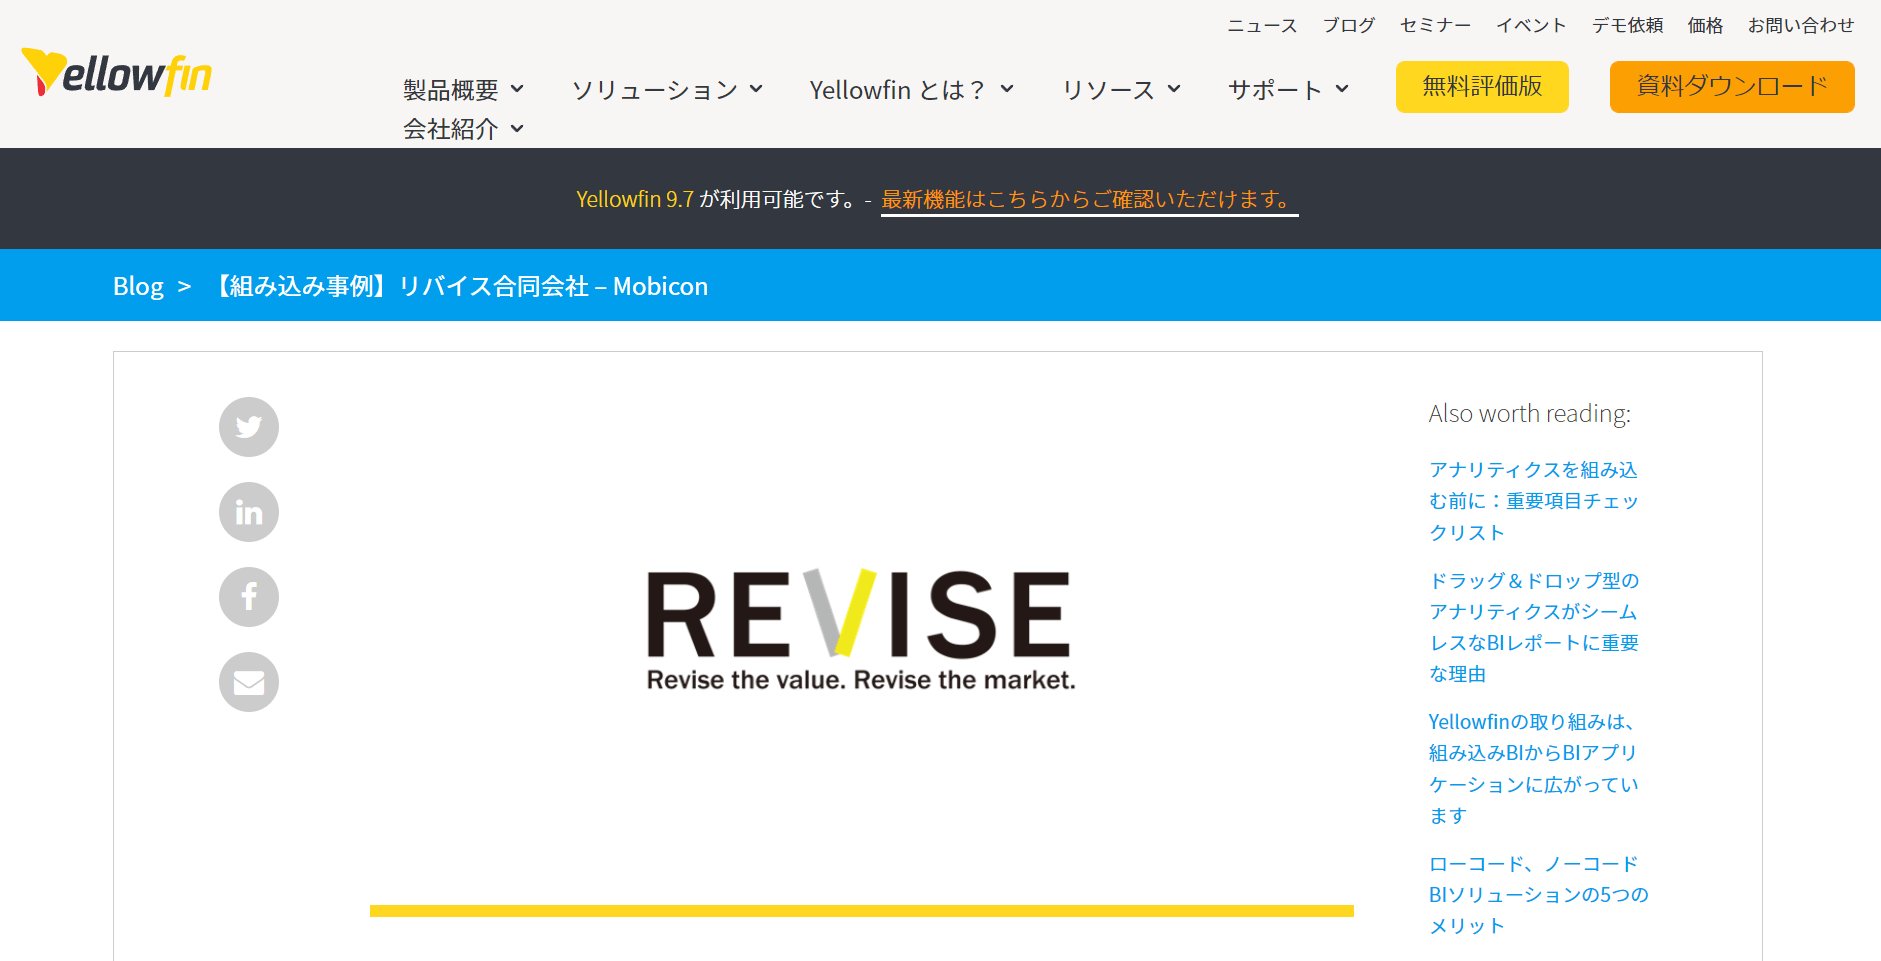Open the 最新機能はこちらから link in banner

tap(1089, 199)
